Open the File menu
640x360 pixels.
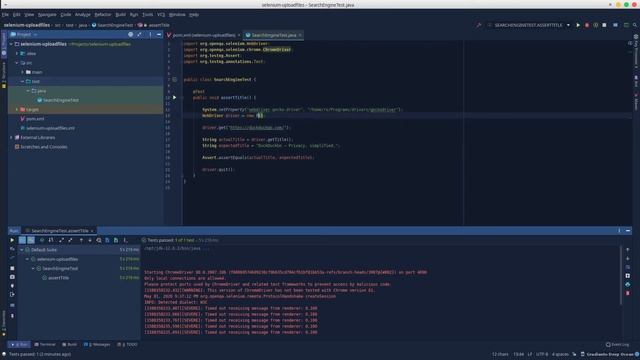click(5, 15)
